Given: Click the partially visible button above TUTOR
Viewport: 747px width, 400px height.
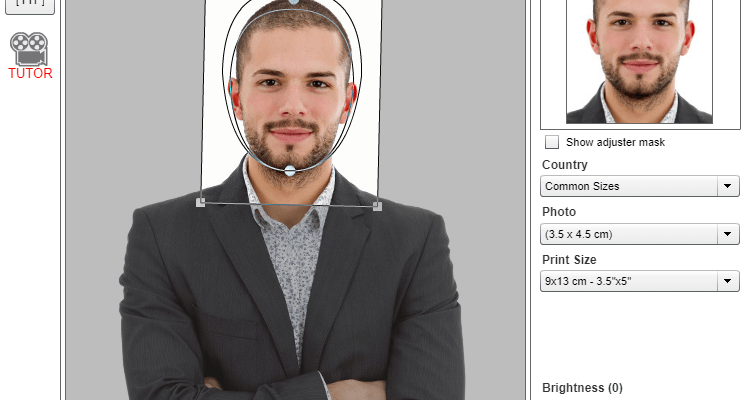Looking at the screenshot, I should pyautogui.click(x=30, y=6).
